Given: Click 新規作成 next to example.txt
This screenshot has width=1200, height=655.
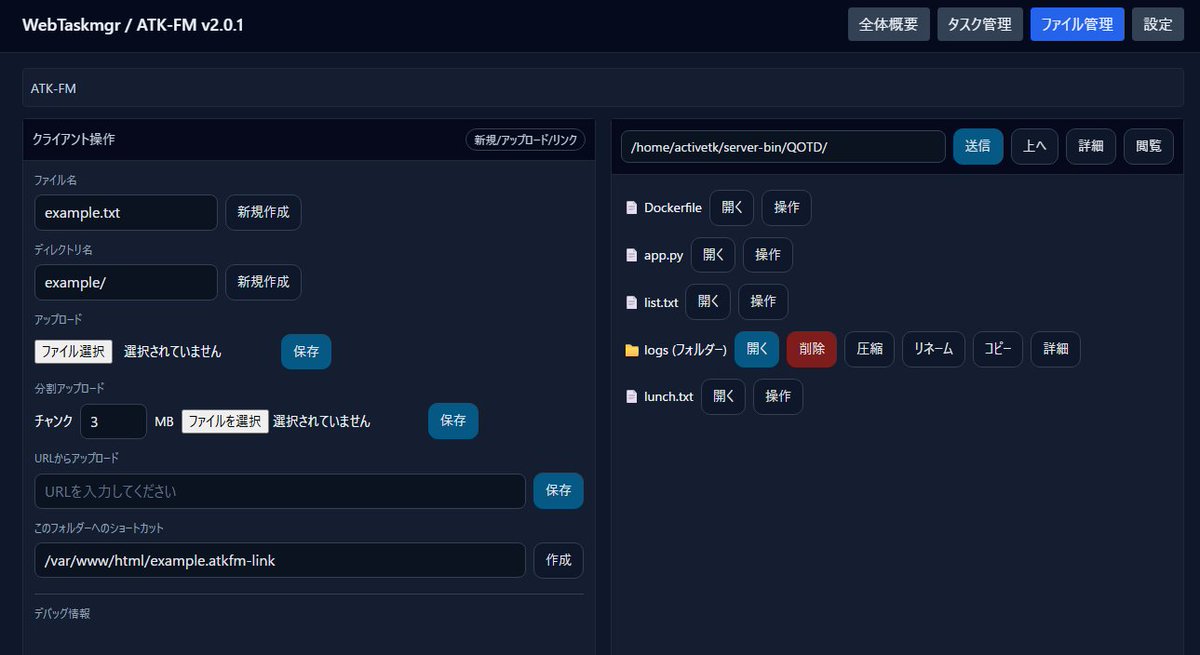Looking at the screenshot, I should point(263,212).
